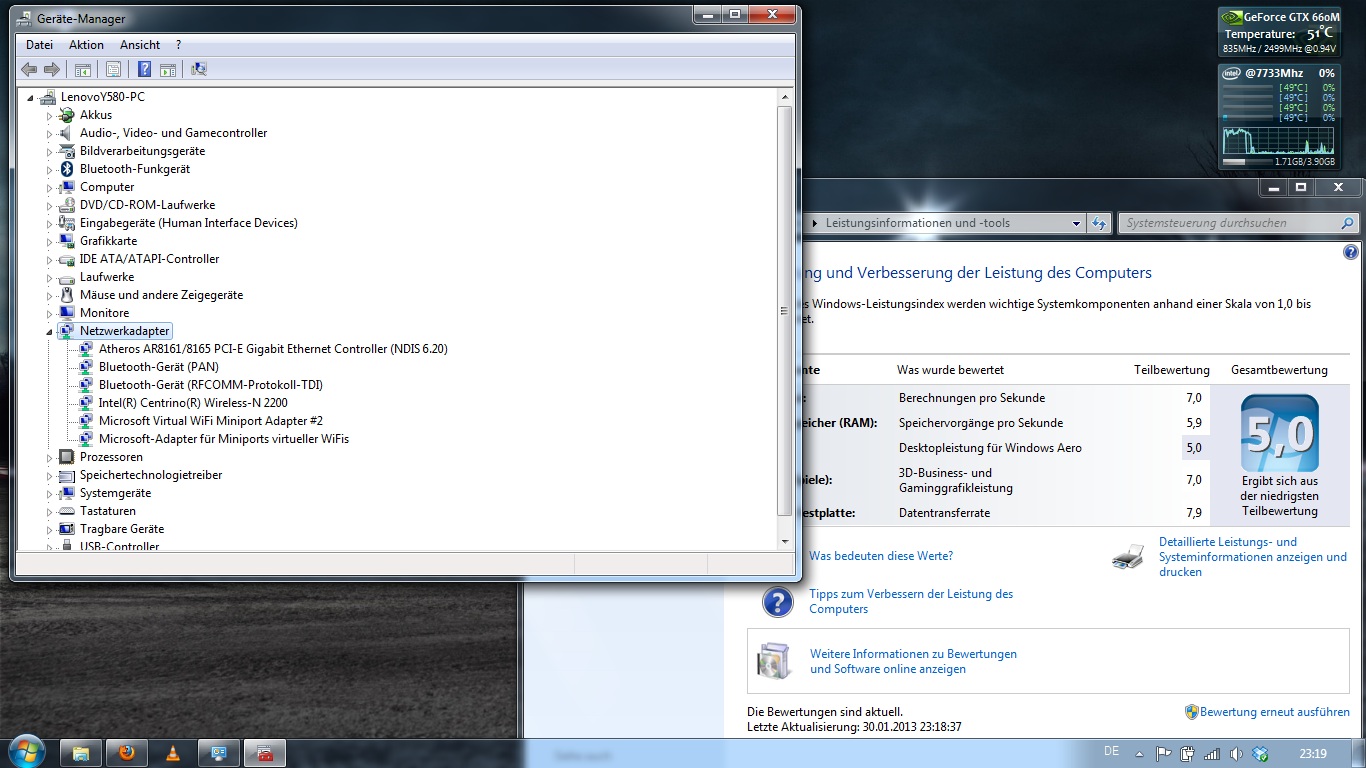
Task: Open Windows Explorer from the taskbar
Action: tap(82, 753)
